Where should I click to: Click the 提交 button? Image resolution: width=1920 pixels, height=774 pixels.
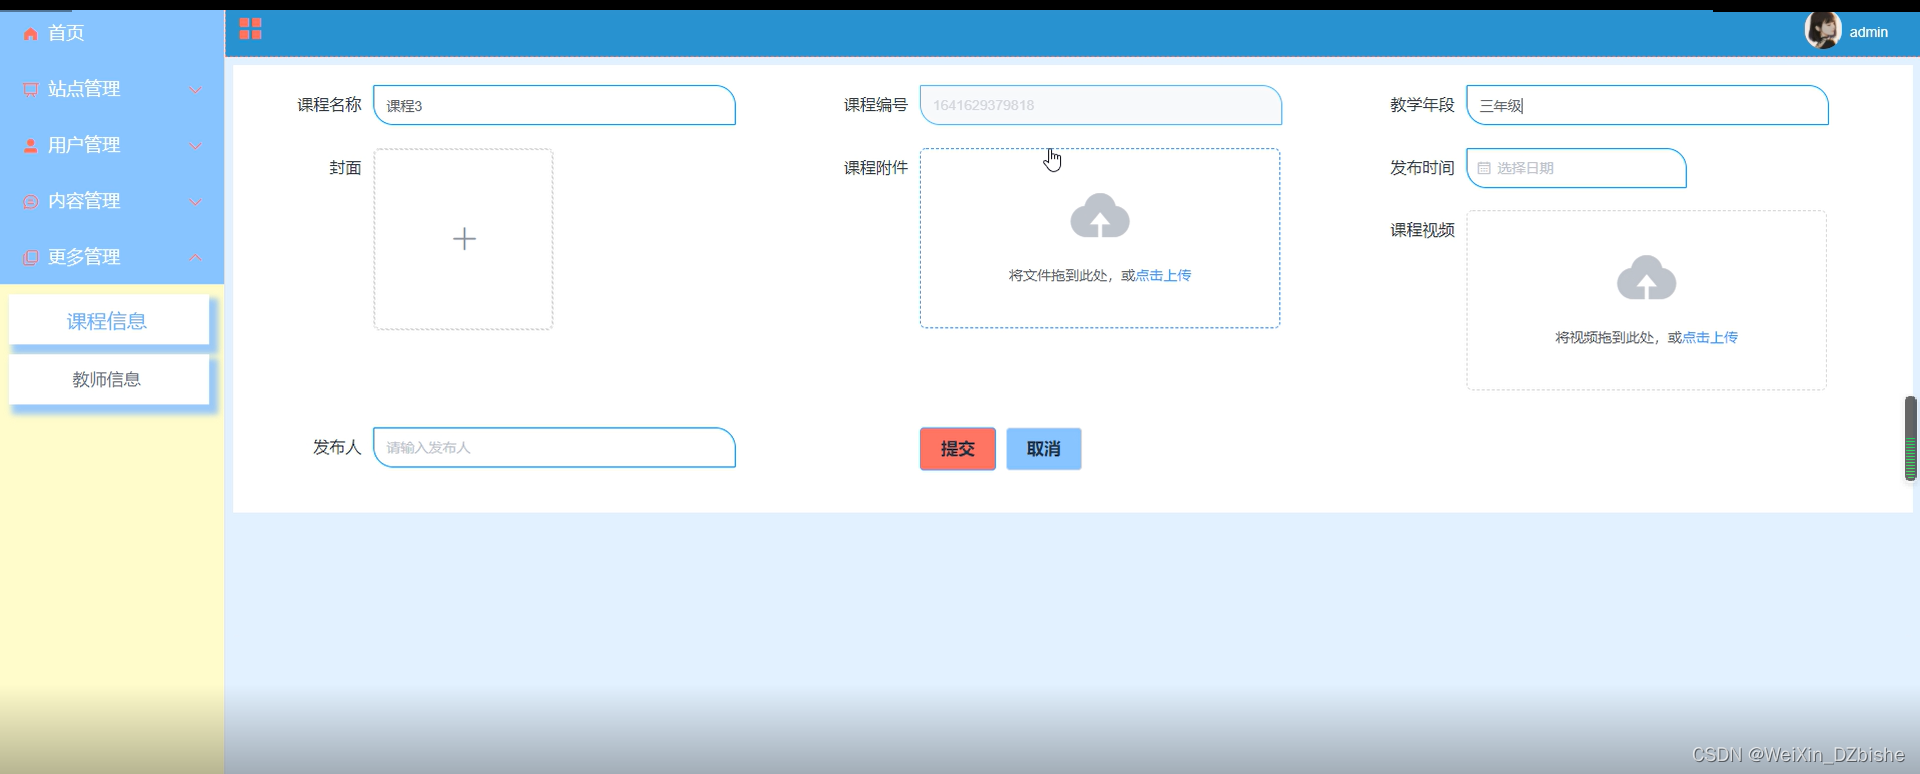[958, 449]
